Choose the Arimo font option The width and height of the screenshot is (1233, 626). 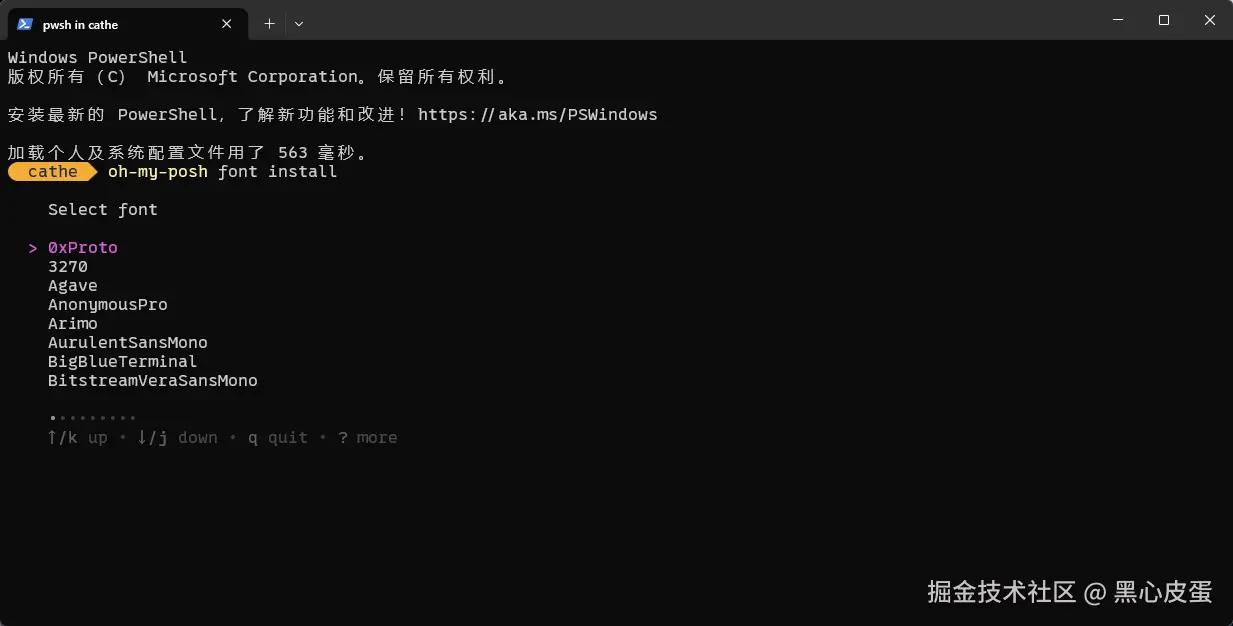(73, 324)
